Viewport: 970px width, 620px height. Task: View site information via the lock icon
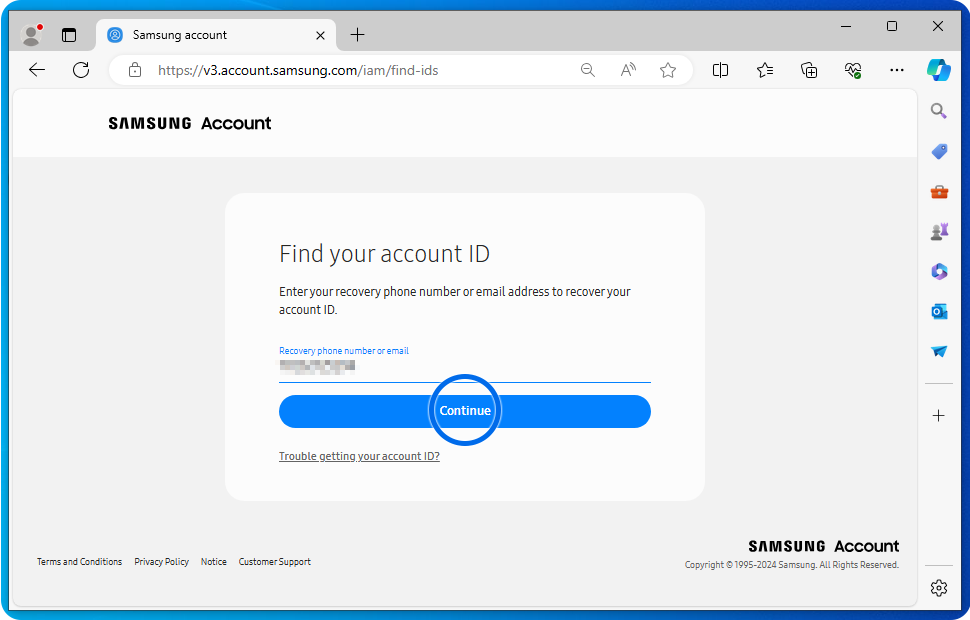coord(135,70)
